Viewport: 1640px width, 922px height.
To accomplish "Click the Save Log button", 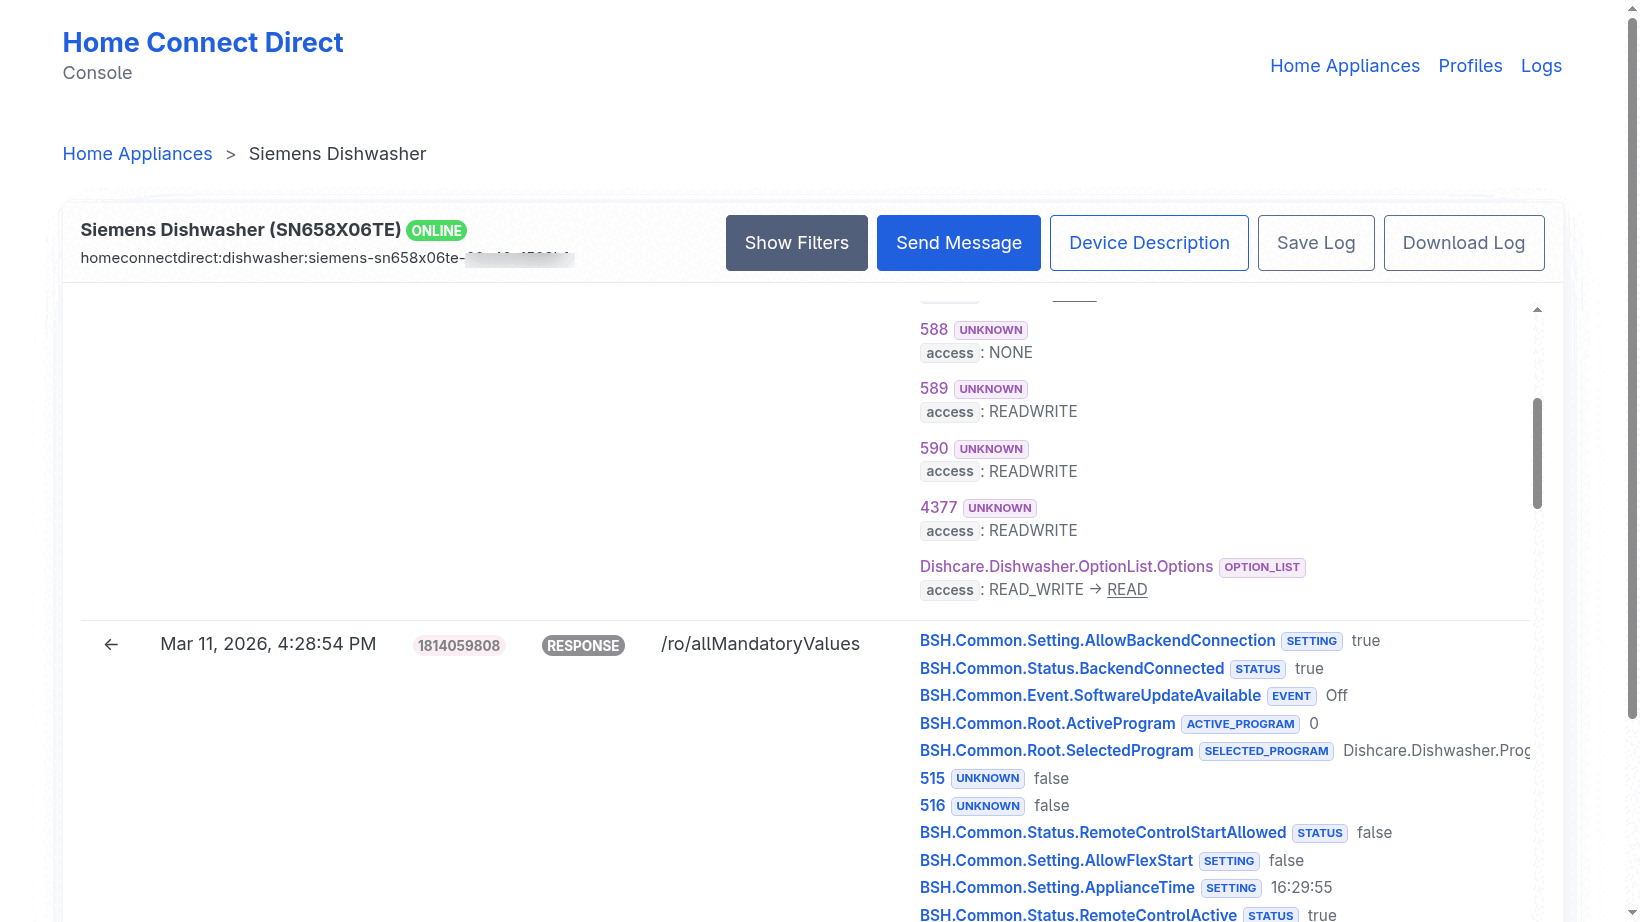I will tap(1316, 243).
